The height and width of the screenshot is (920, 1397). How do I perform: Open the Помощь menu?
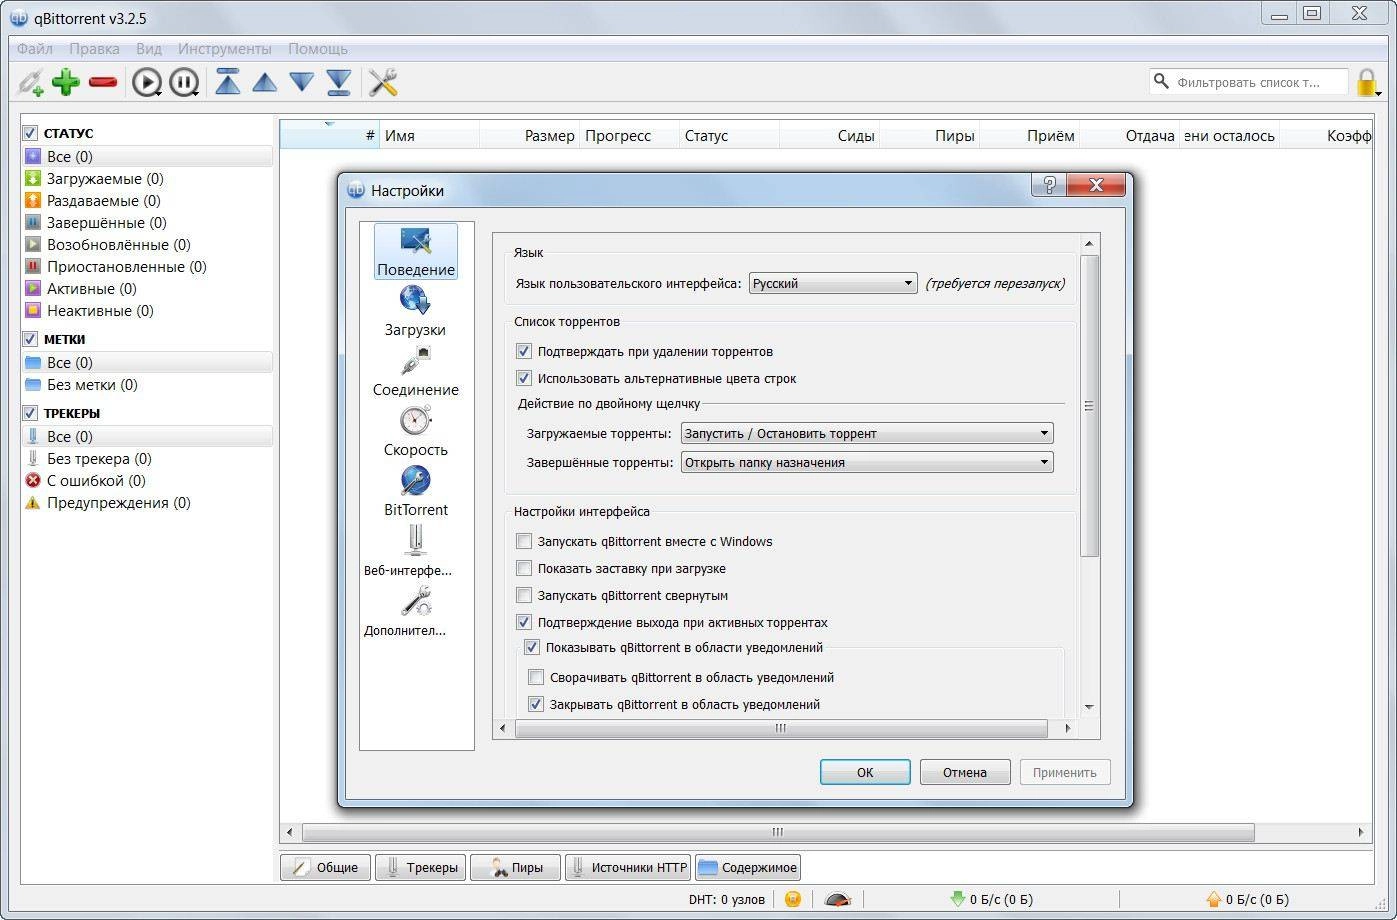318,49
